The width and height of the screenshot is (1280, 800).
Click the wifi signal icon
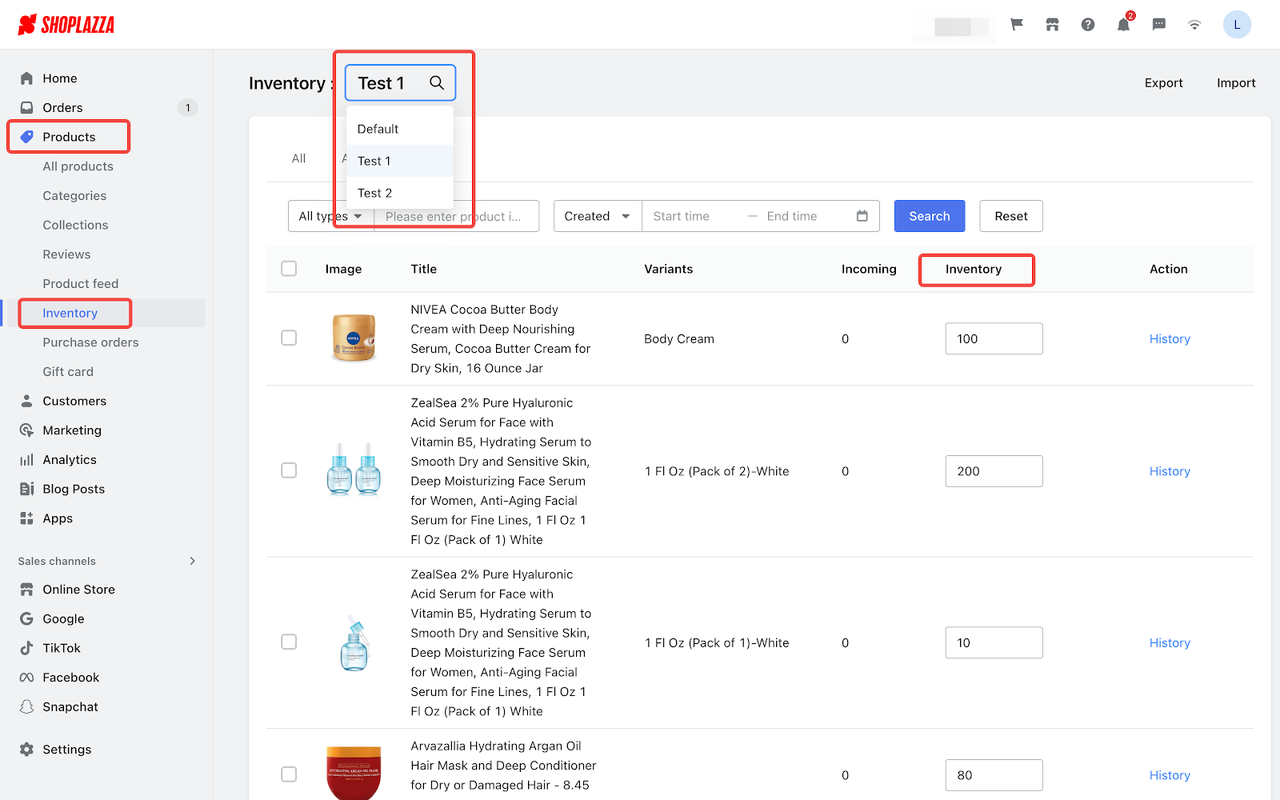coord(1194,24)
